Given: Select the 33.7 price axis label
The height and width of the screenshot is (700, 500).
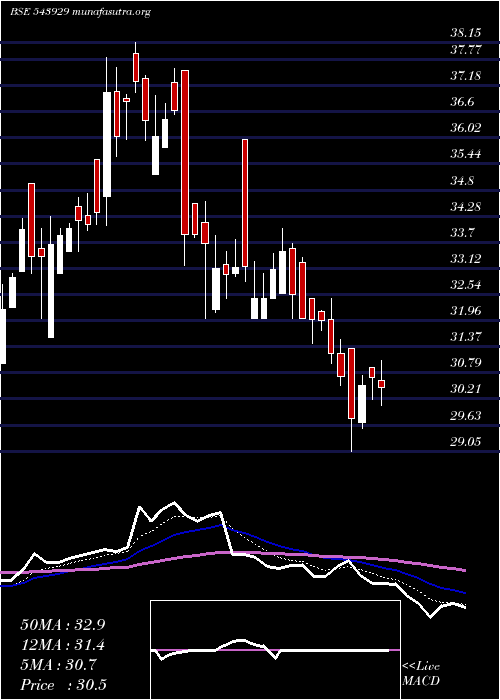Looking at the screenshot, I should (x=462, y=233).
